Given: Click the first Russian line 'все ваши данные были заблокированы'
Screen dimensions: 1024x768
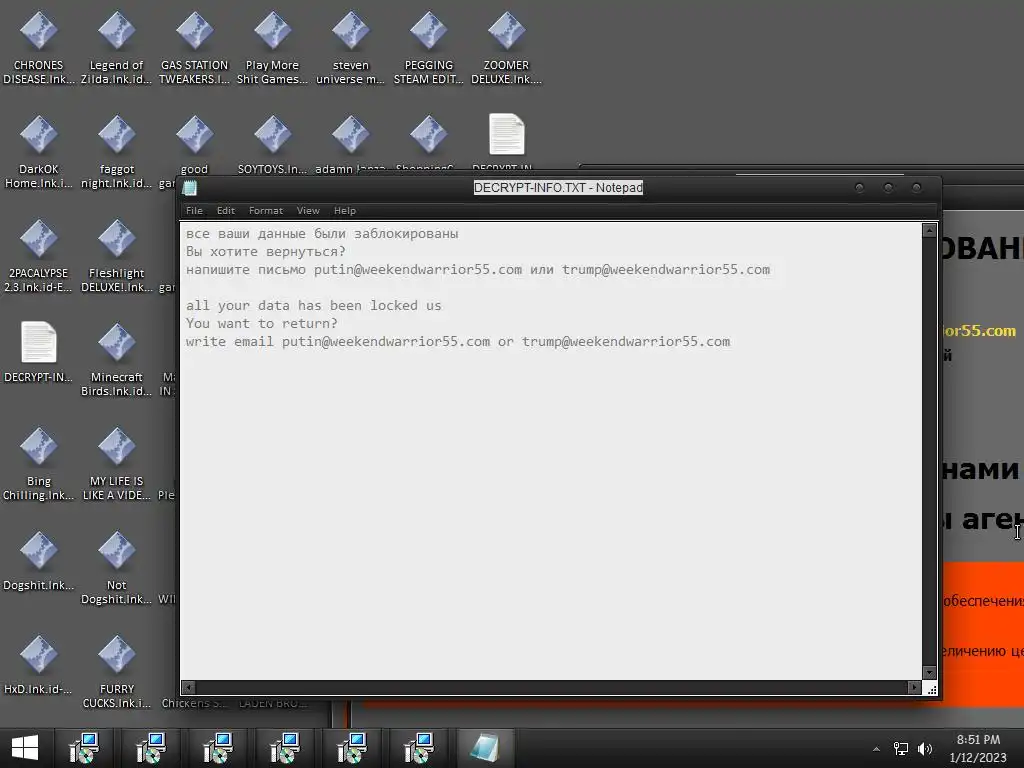Looking at the screenshot, I should [x=322, y=233].
